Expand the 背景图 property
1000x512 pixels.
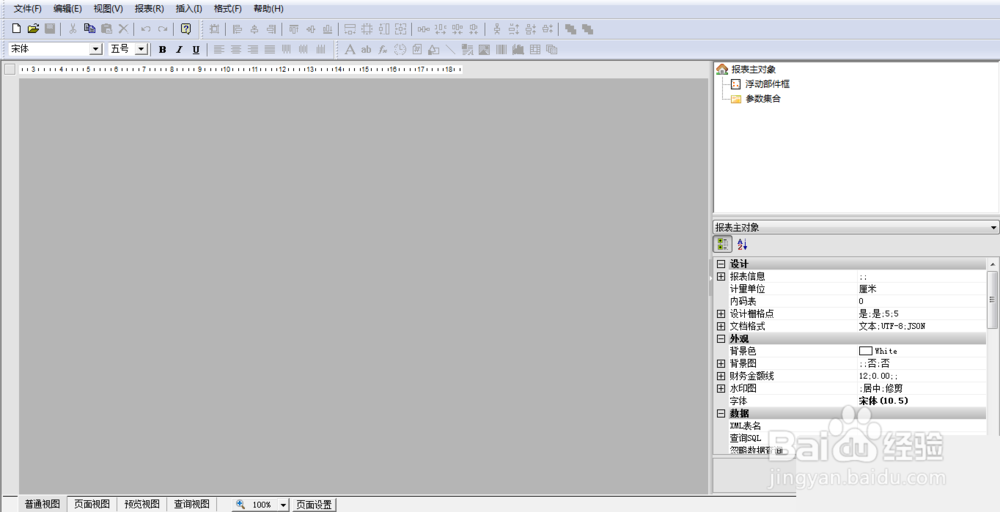pos(721,363)
